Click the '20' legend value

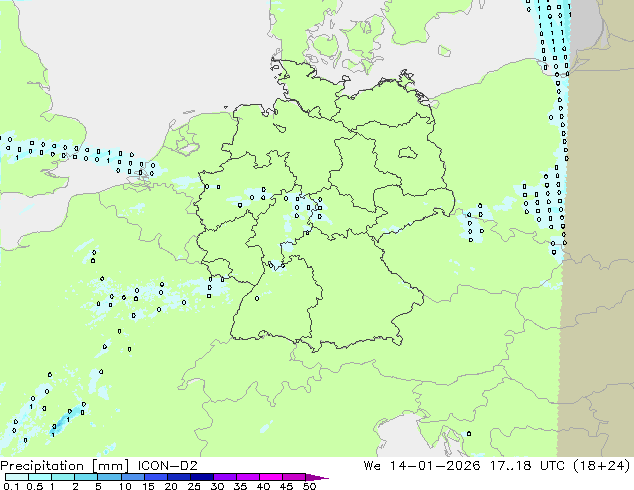pos(171,486)
